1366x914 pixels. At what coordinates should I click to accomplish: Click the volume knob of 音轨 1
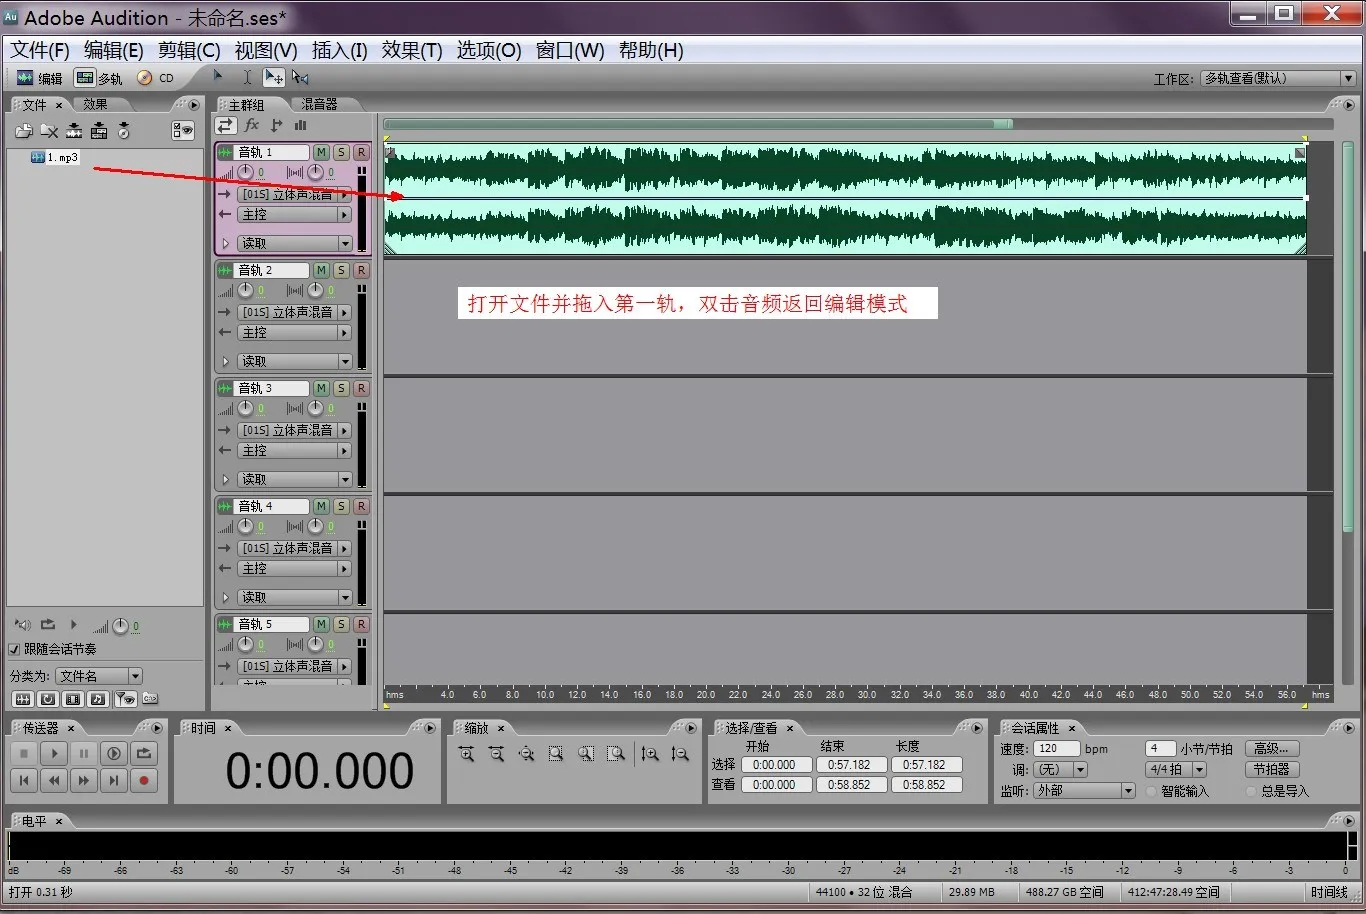point(246,172)
